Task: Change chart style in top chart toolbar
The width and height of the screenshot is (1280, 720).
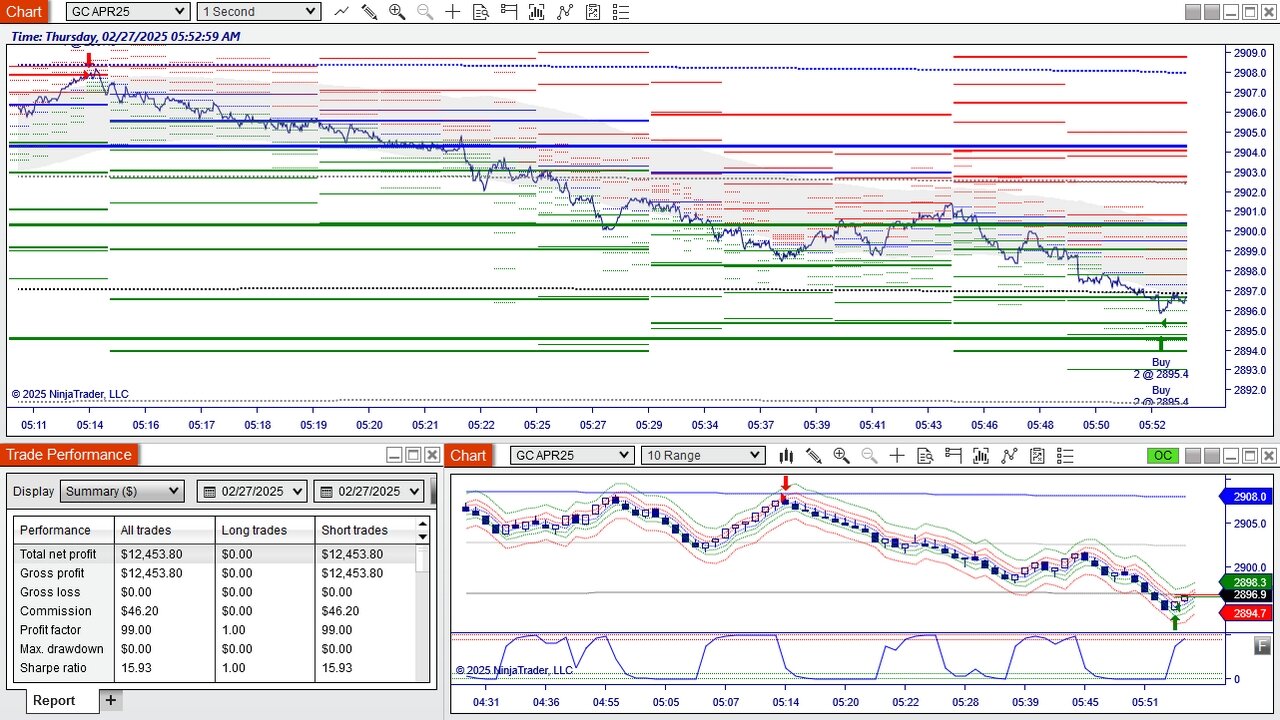Action: pyautogui.click(x=342, y=12)
